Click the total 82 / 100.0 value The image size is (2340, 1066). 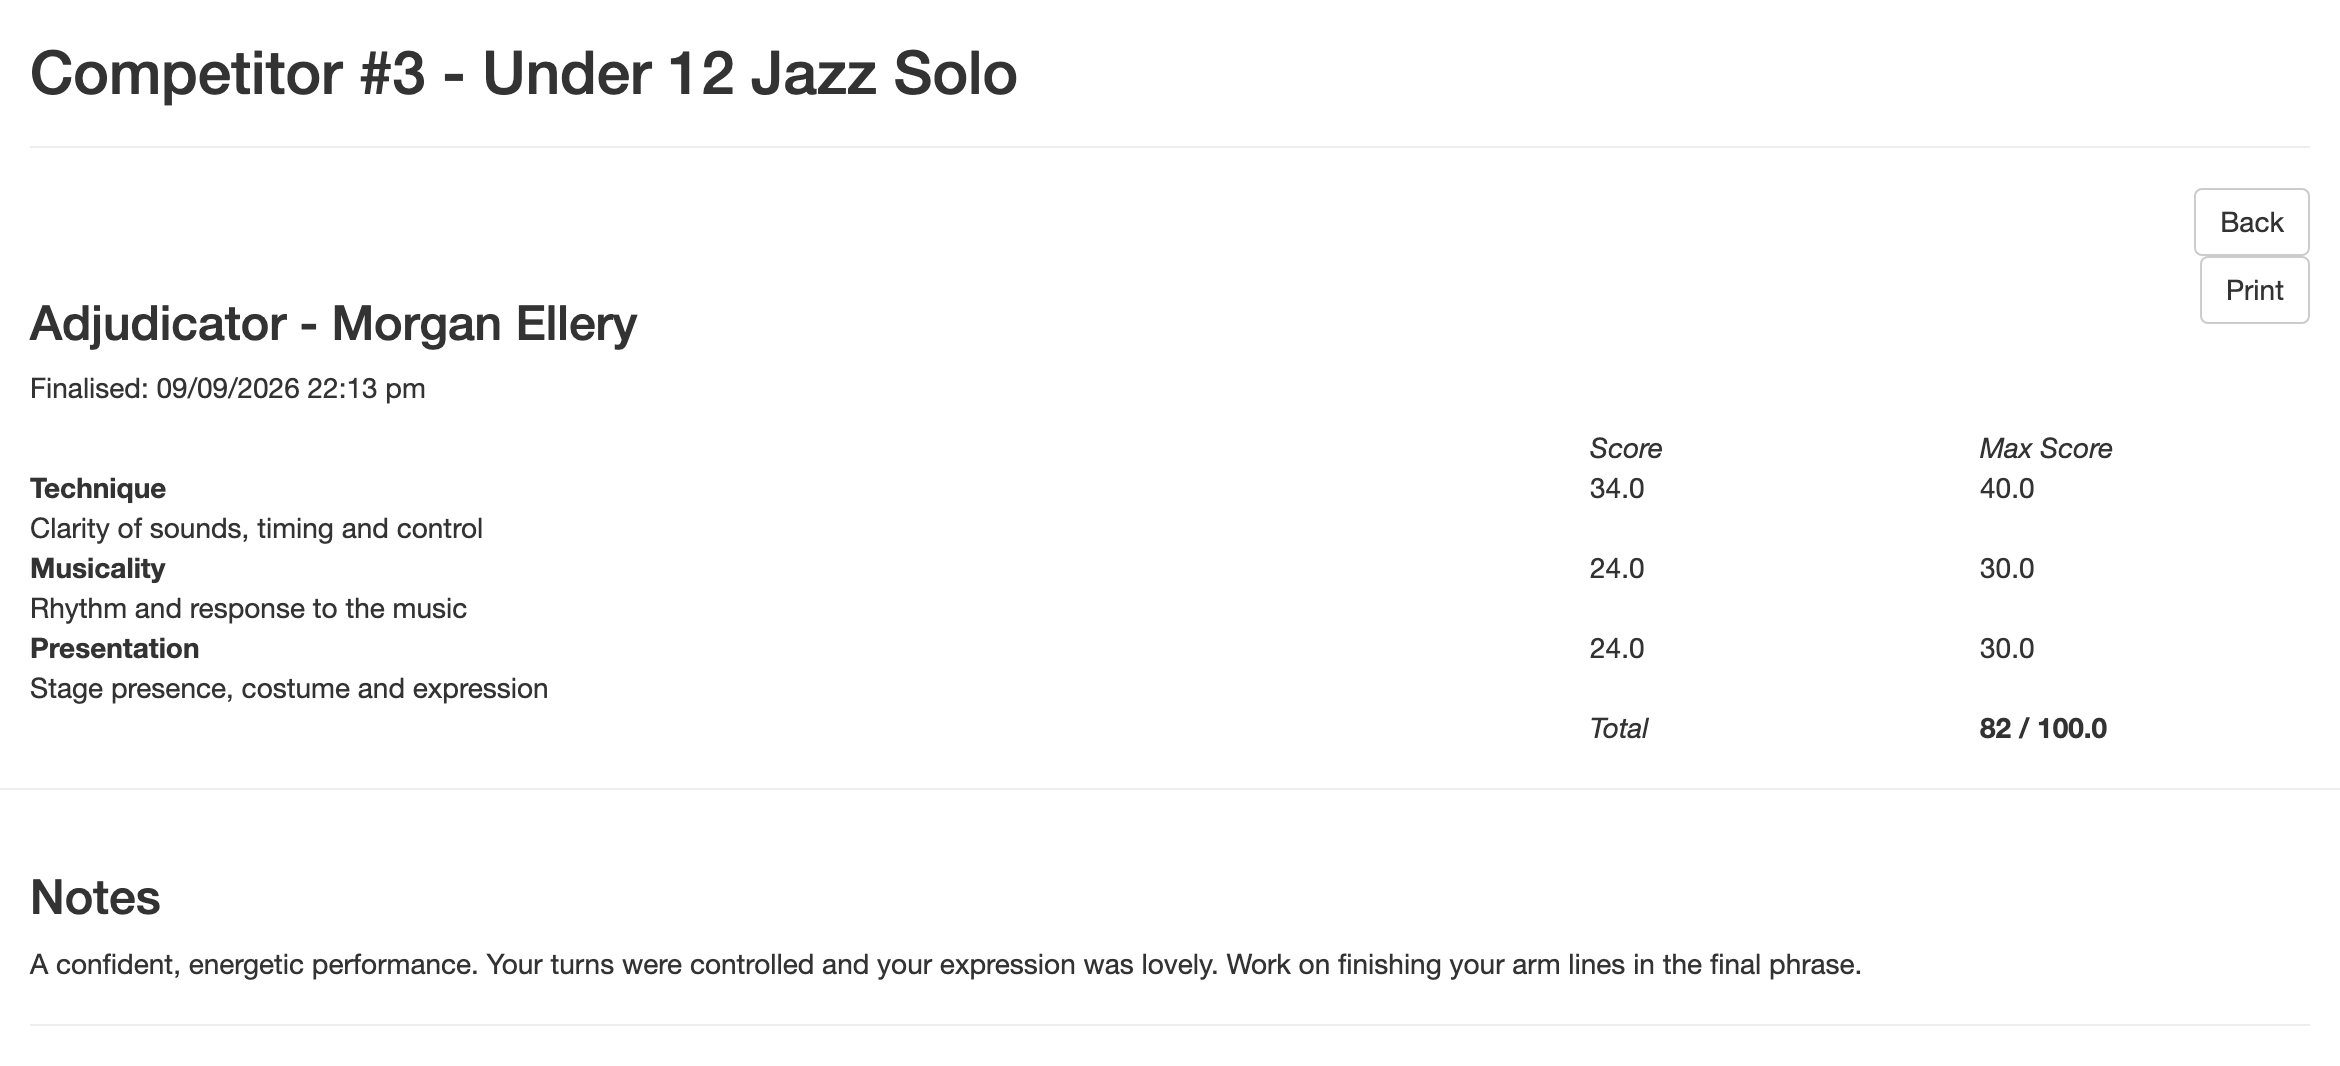click(x=2042, y=728)
